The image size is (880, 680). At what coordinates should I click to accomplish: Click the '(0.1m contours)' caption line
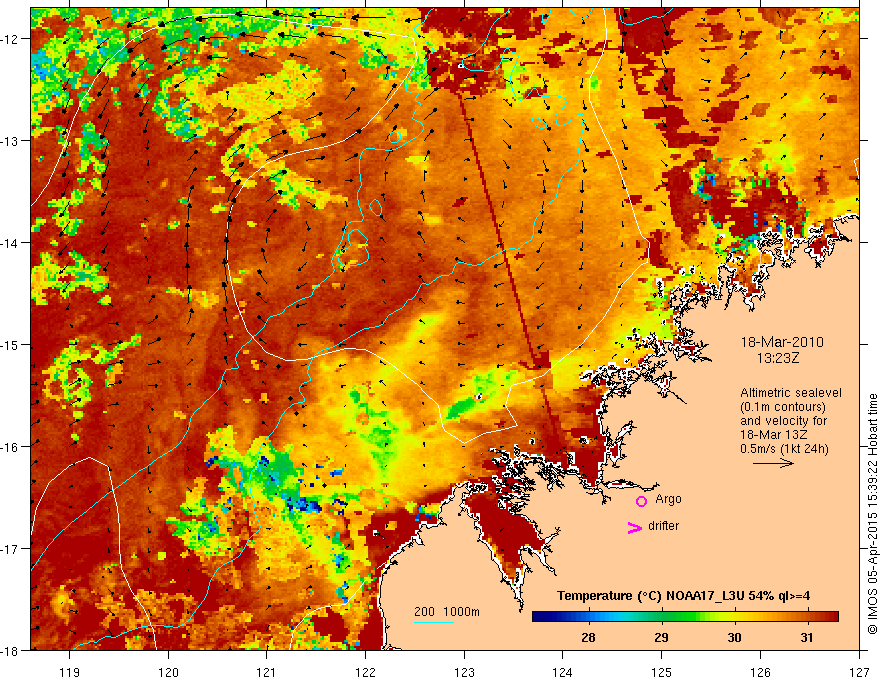coord(783,407)
